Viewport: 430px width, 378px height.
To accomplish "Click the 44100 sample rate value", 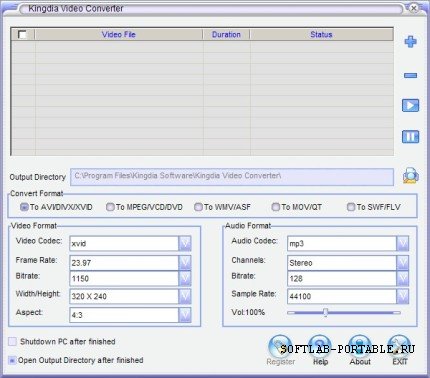I will [300, 296].
